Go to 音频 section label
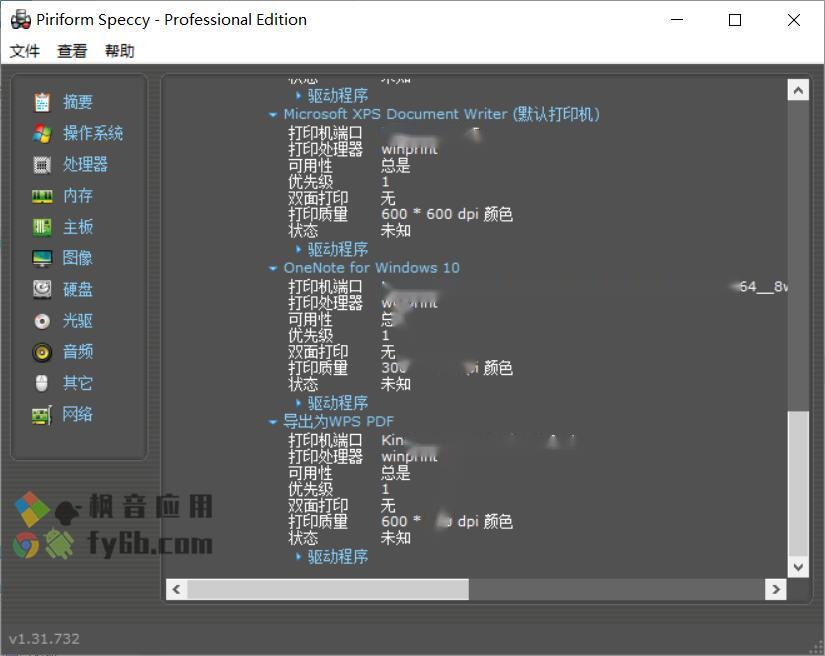This screenshot has height=656, width=825. 78,351
